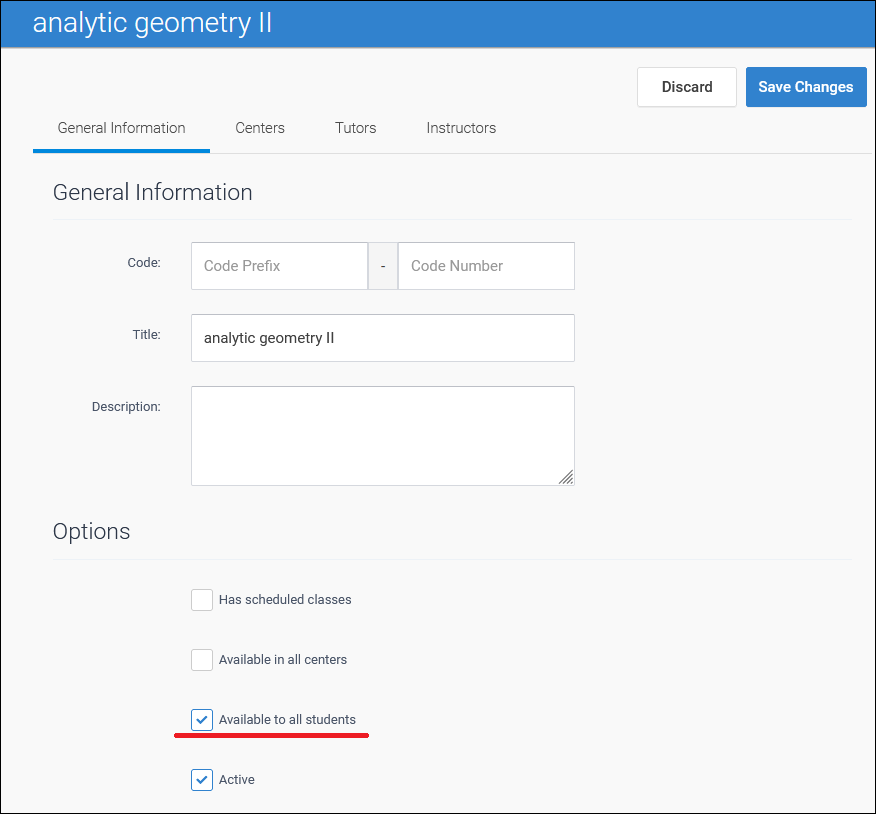Go to the Instructors tab
The image size is (876, 814).
[x=461, y=128]
